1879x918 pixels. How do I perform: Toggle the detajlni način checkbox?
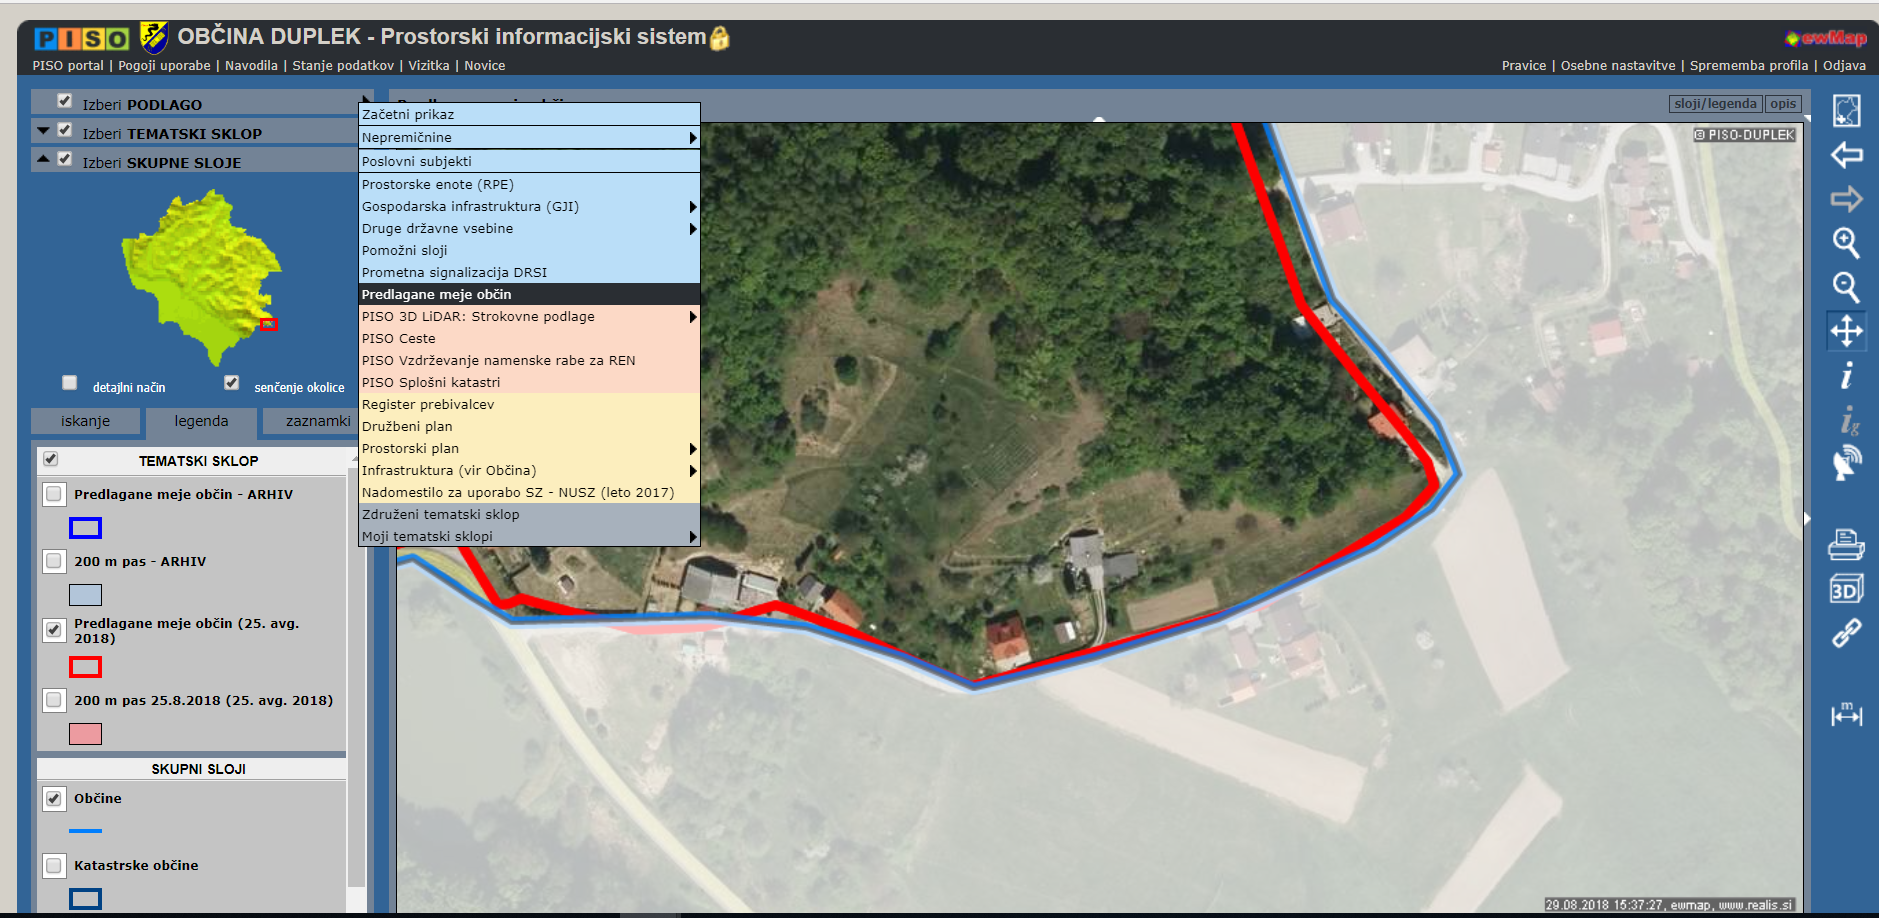[x=69, y=383]
